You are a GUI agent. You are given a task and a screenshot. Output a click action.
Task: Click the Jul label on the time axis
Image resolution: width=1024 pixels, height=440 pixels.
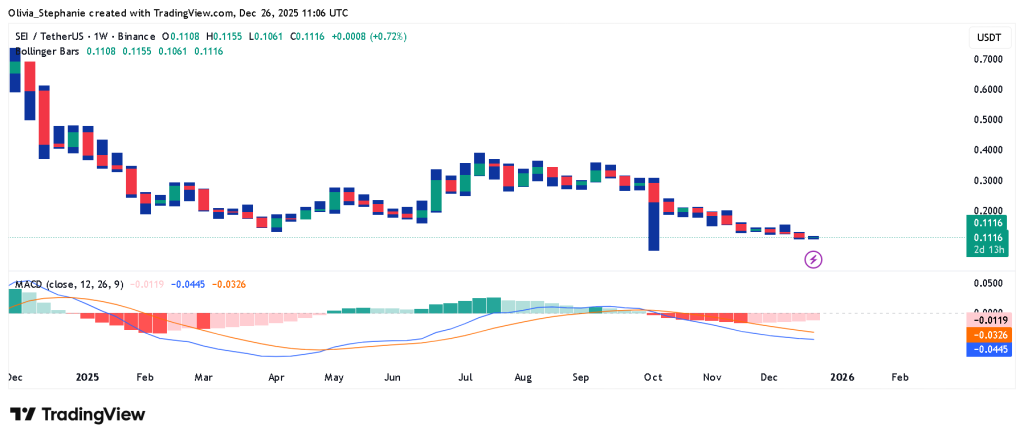point(466,378)
